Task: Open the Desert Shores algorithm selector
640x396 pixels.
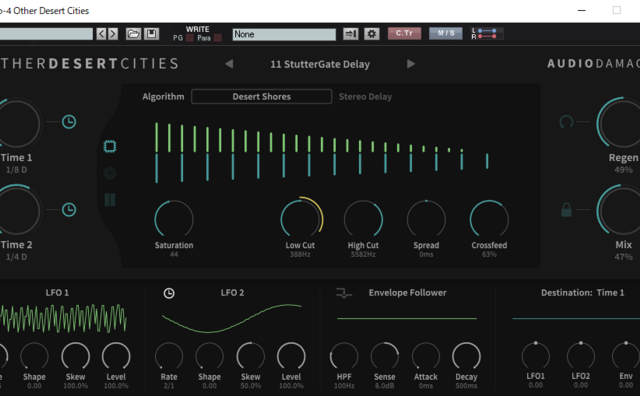Action: [x=262, y=97]
